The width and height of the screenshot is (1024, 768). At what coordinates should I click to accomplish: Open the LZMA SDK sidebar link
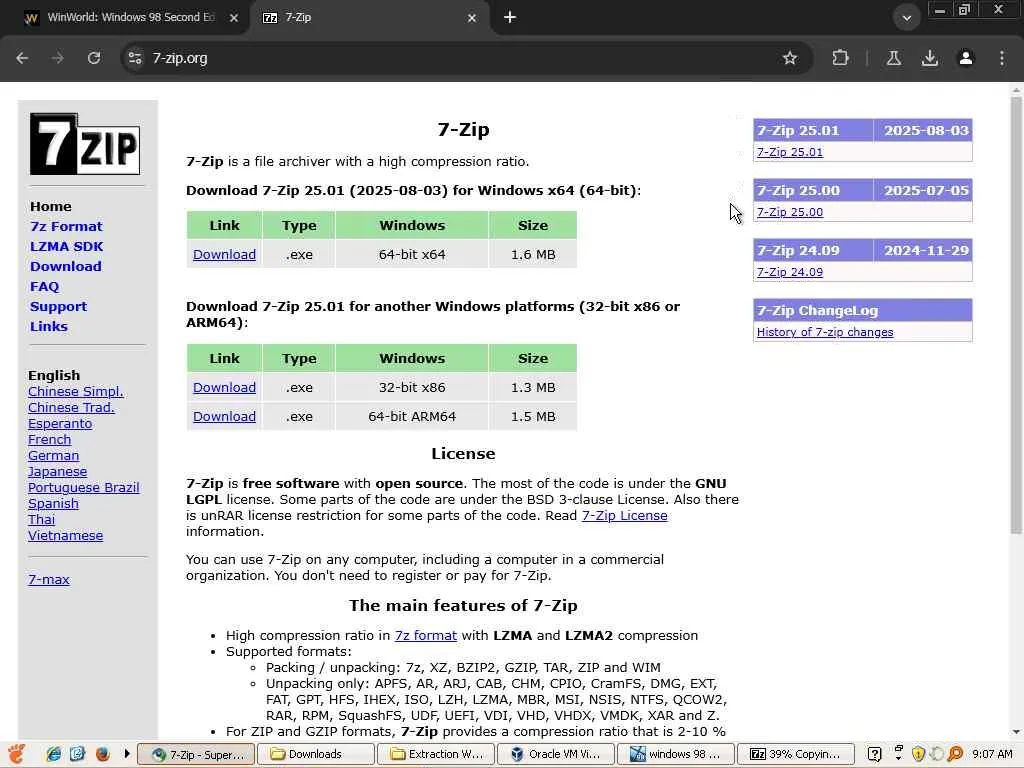point(67,247)
